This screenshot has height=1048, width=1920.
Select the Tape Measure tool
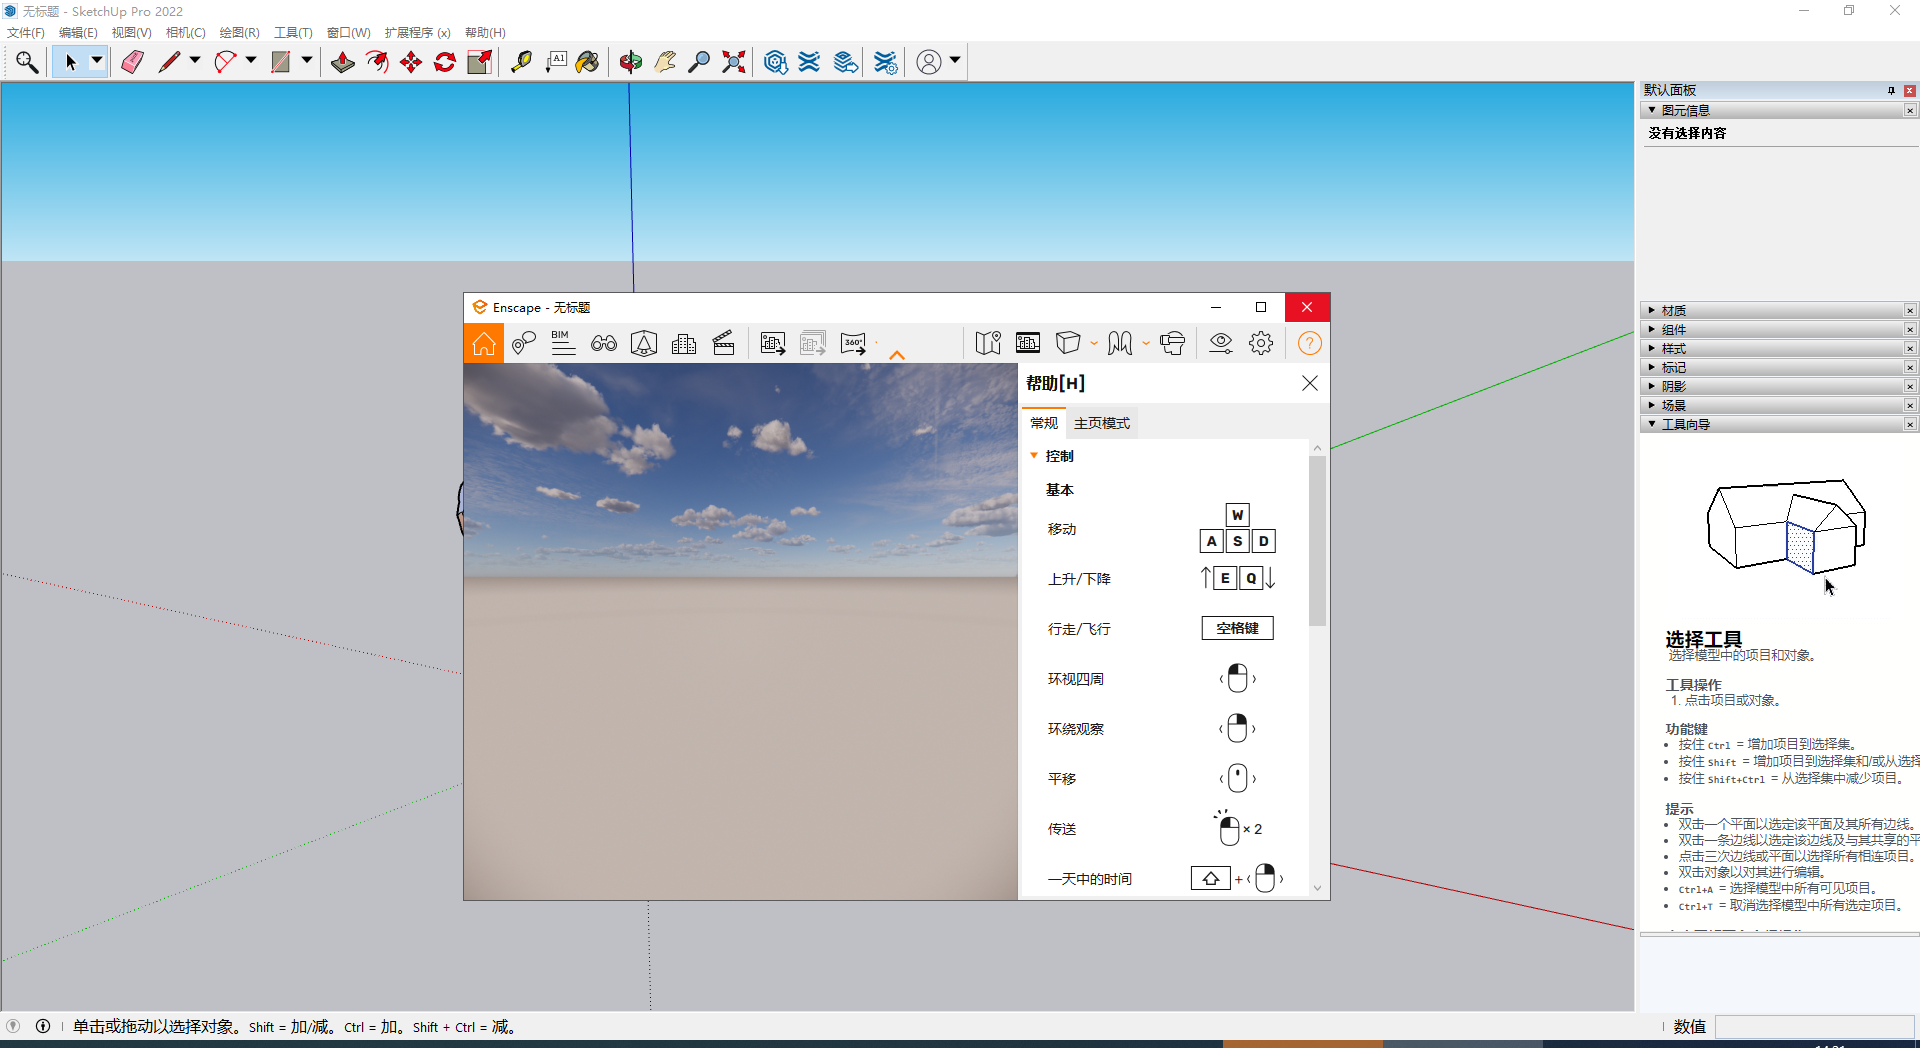521,61
